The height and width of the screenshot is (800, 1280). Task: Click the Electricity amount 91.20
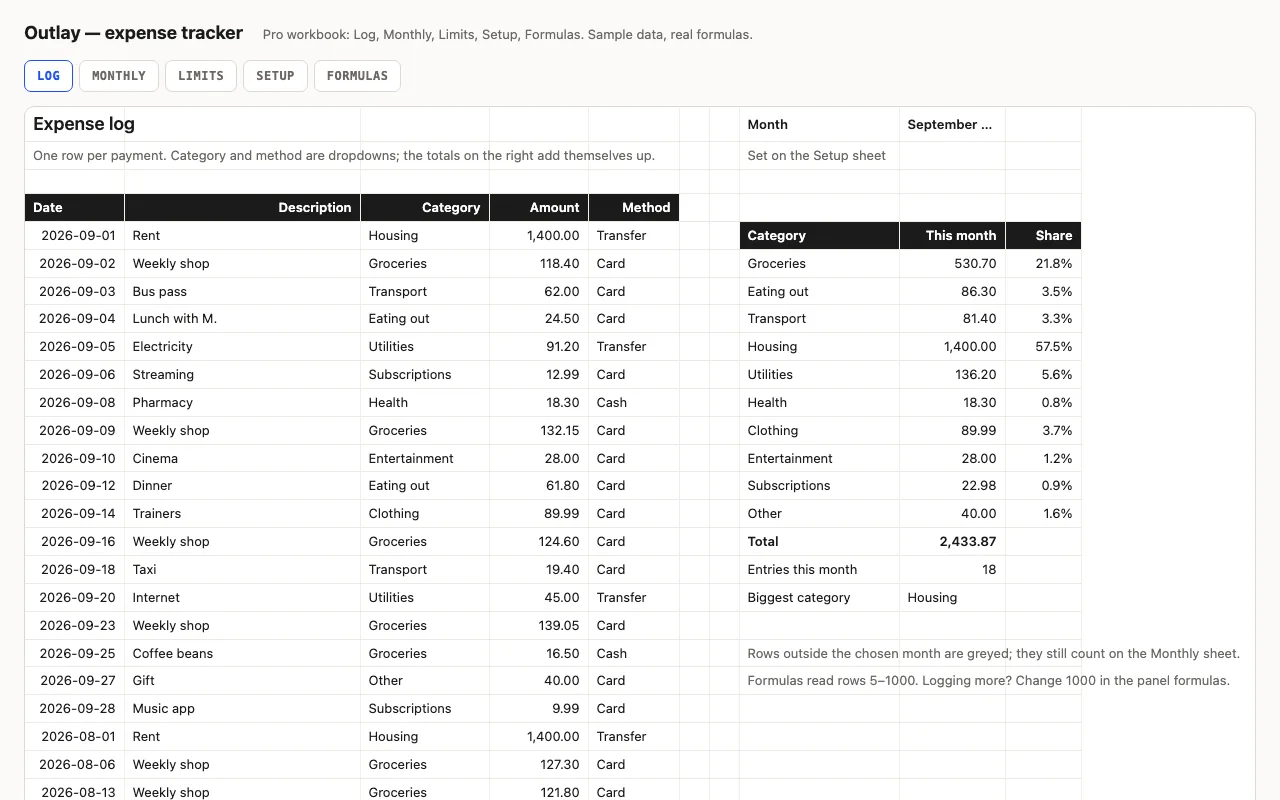pos(539,347)
